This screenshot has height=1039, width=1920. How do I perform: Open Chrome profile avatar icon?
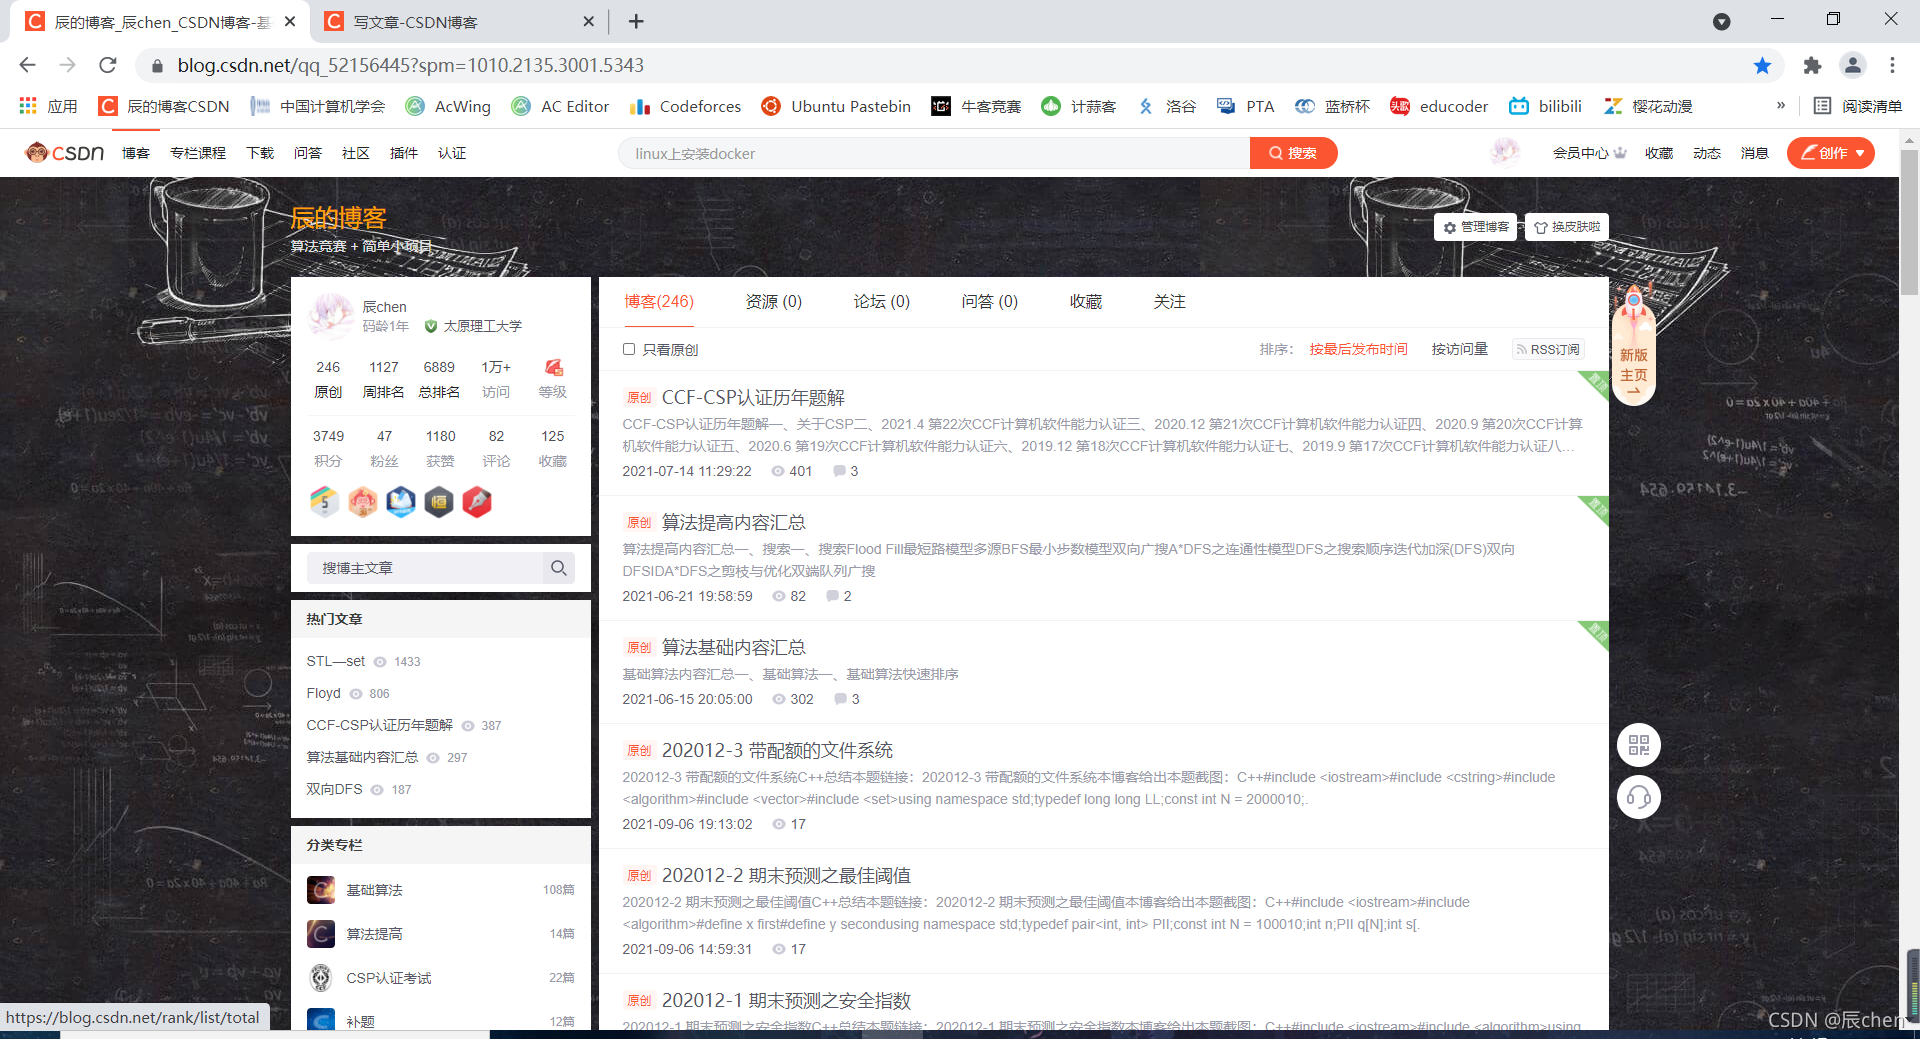pyautogui.click(x=1852, y=65)
